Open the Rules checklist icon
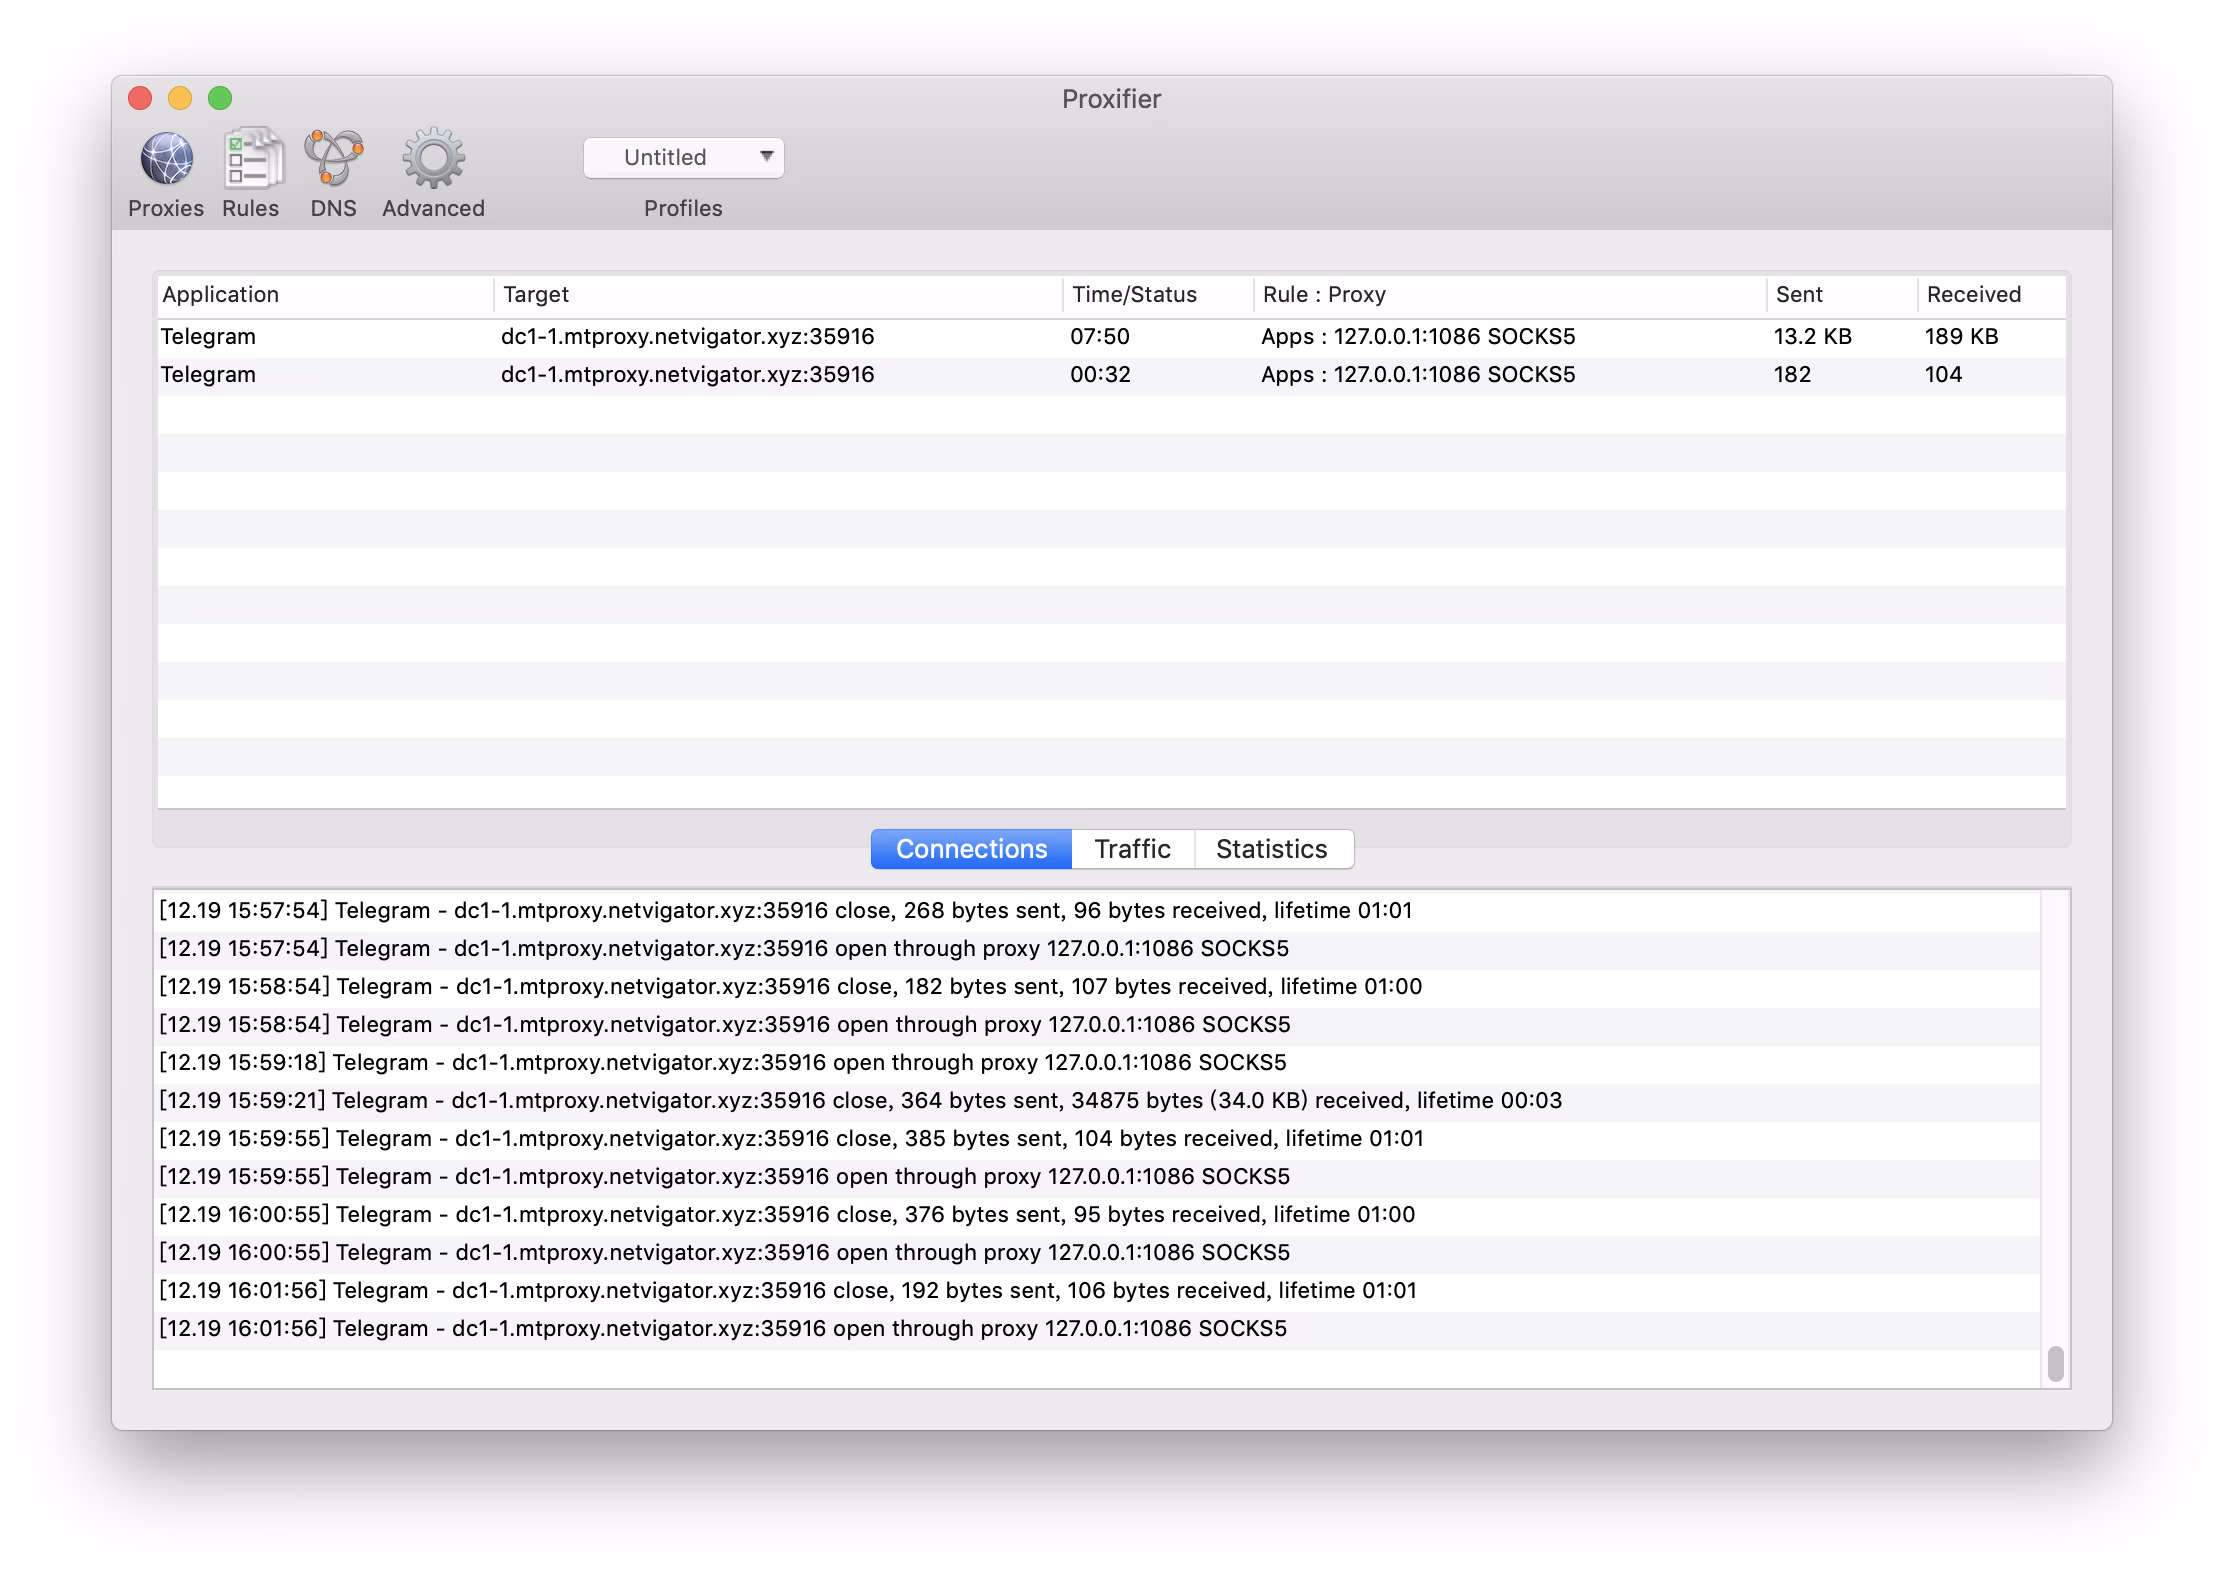This screenshot has height=1578, width=2224. (251, 159)
